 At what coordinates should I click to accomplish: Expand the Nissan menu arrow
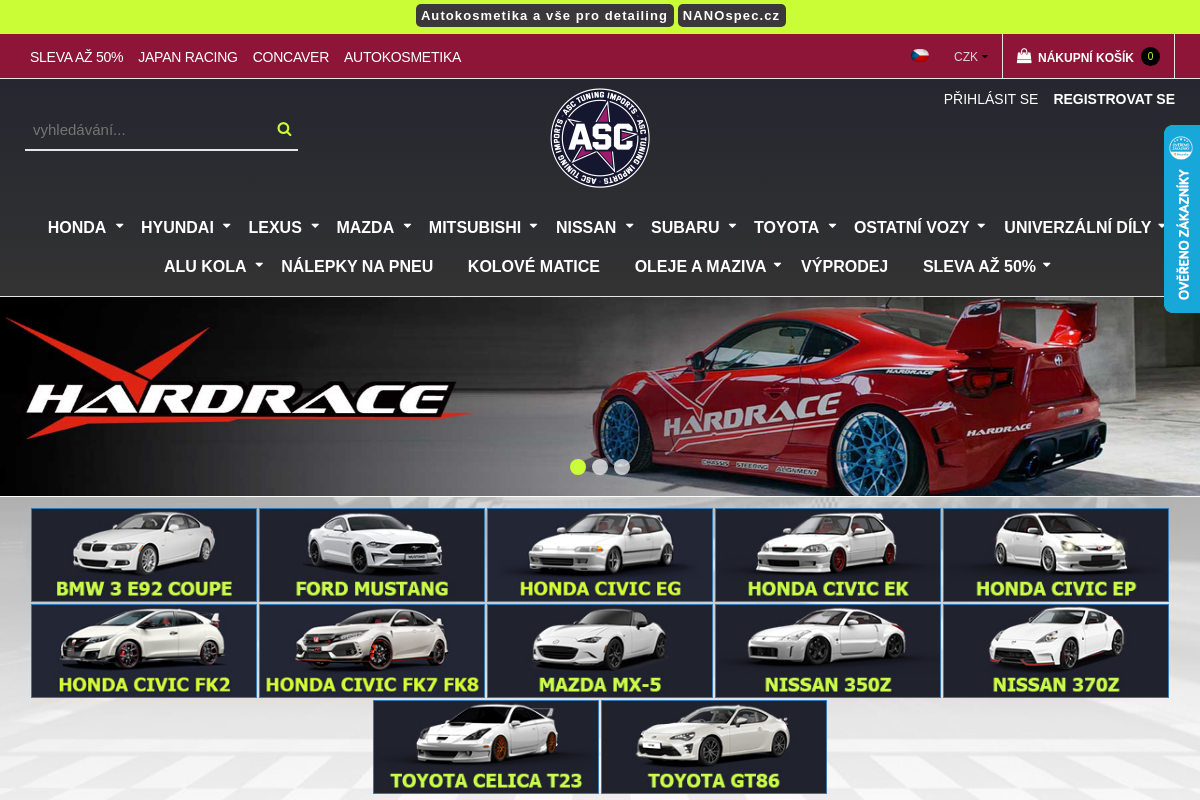coord(629,226)
